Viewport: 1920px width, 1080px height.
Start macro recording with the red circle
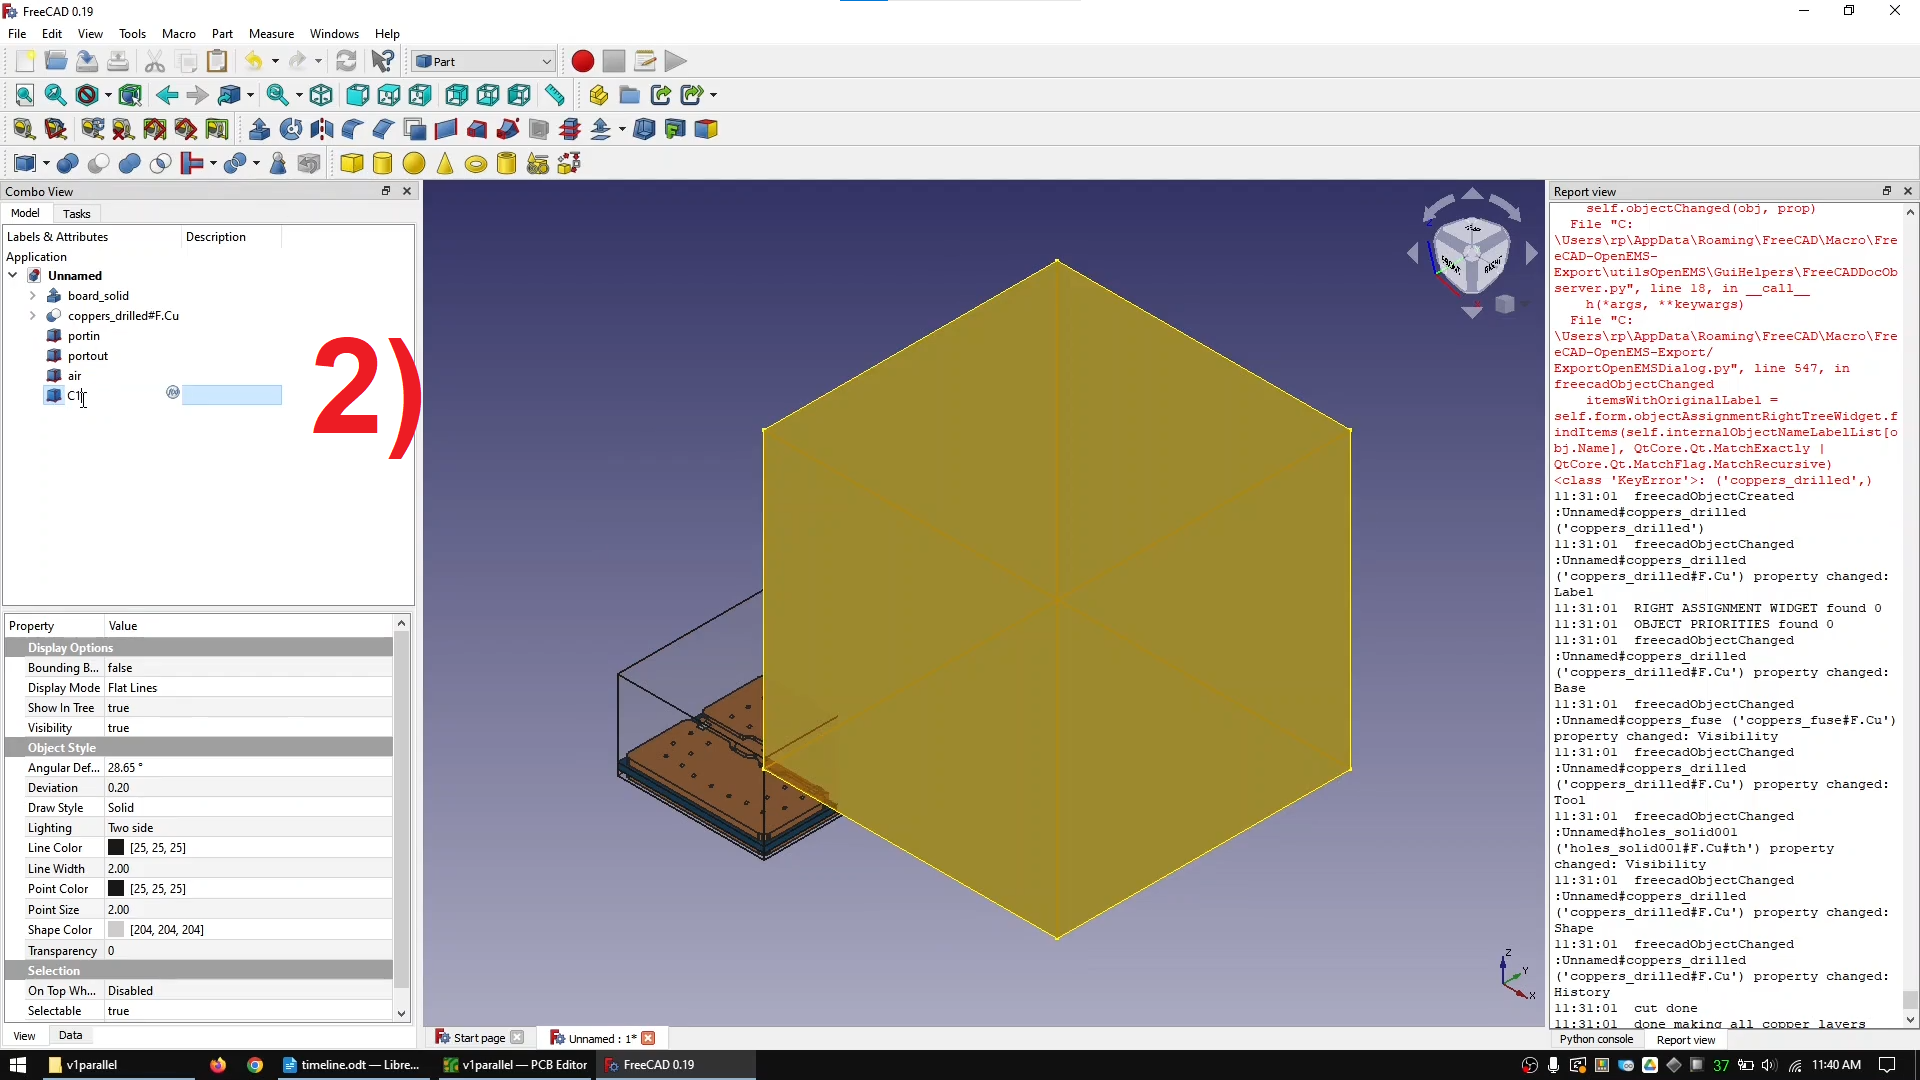(583, 61)
